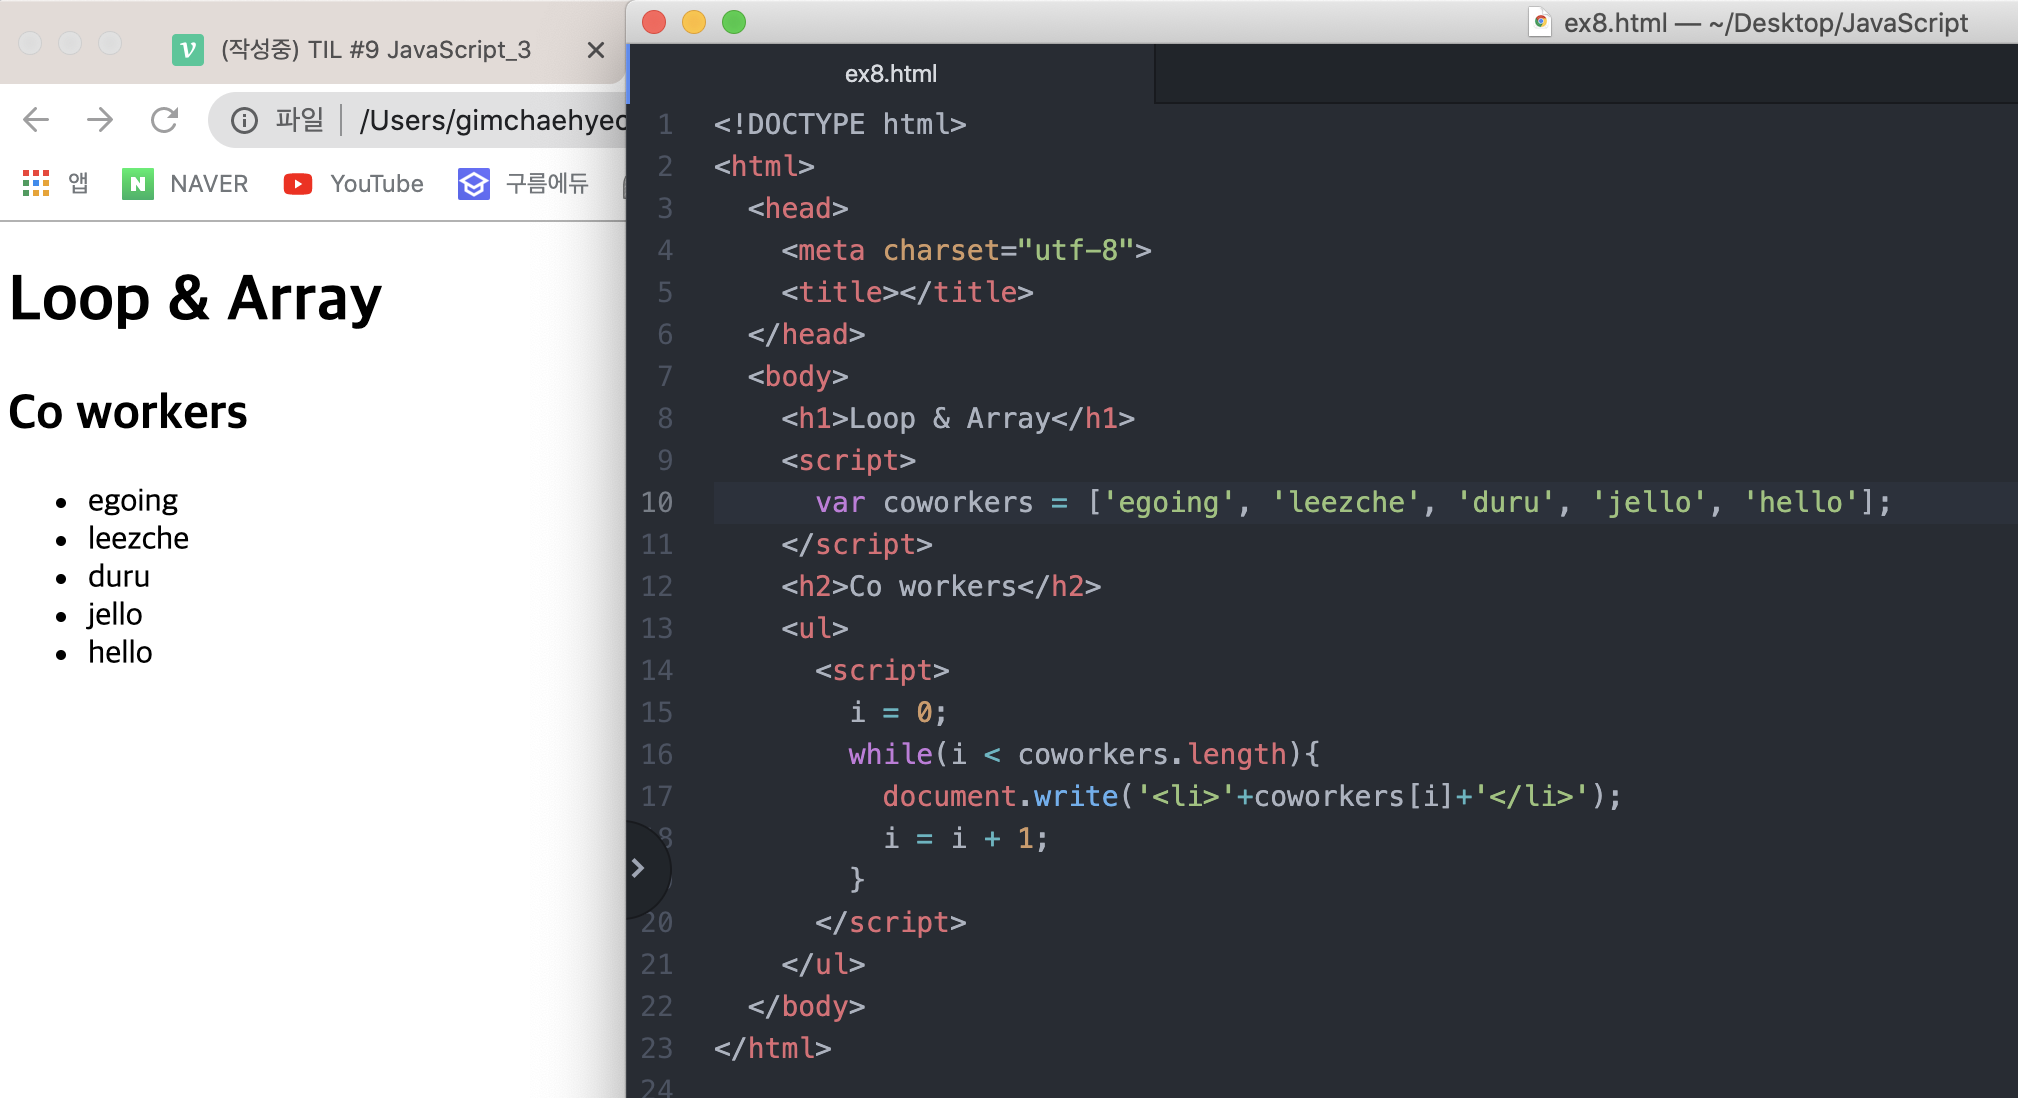Switch to the ex8.html editor tab

pos(890,74)
